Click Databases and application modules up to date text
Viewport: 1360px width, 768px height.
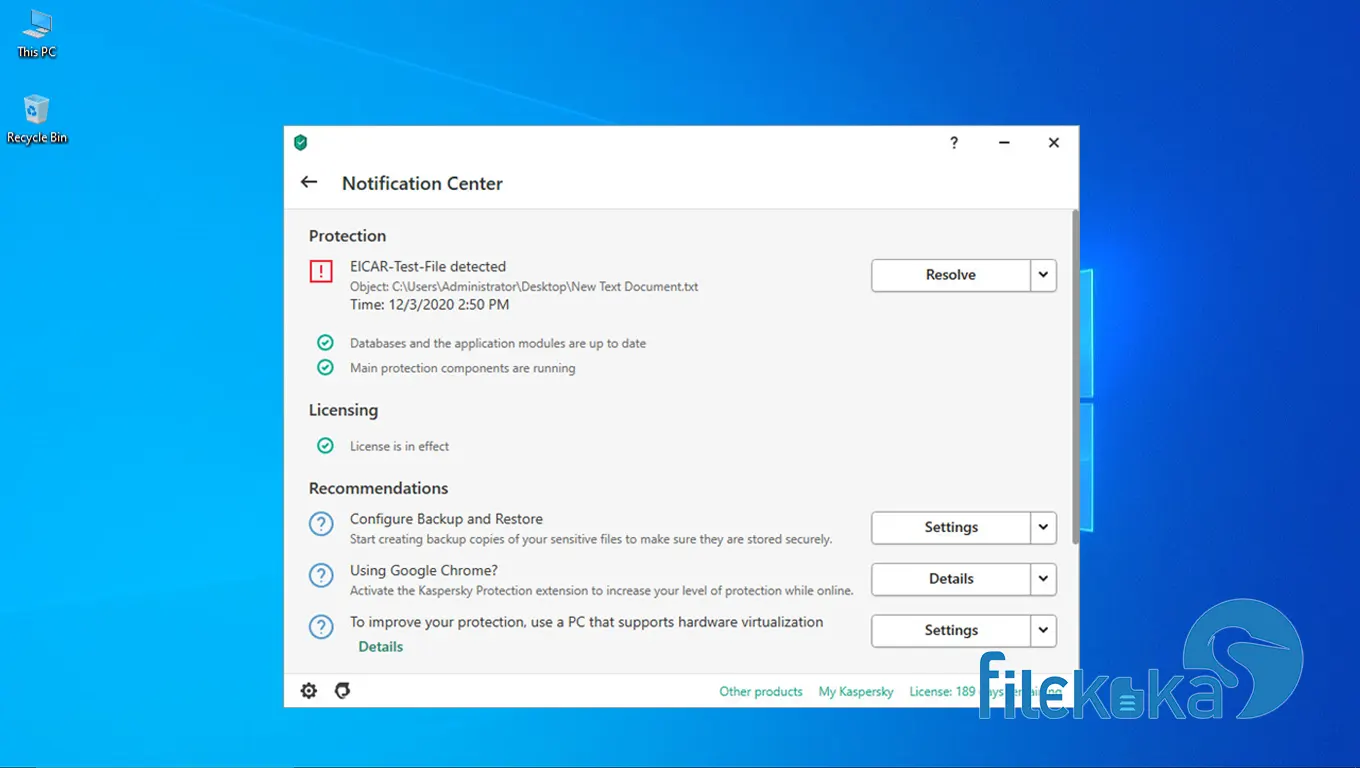(498, 343)
